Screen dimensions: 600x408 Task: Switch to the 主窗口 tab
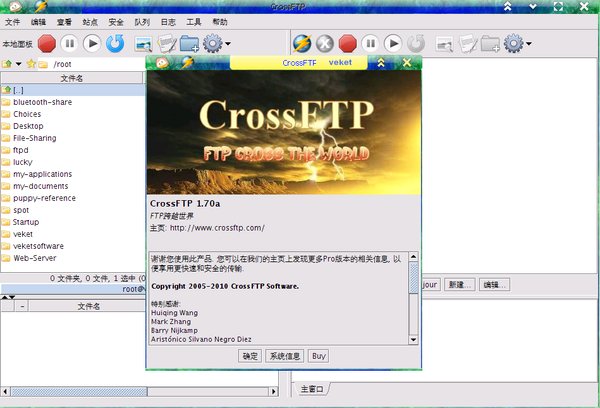(311, 389)
